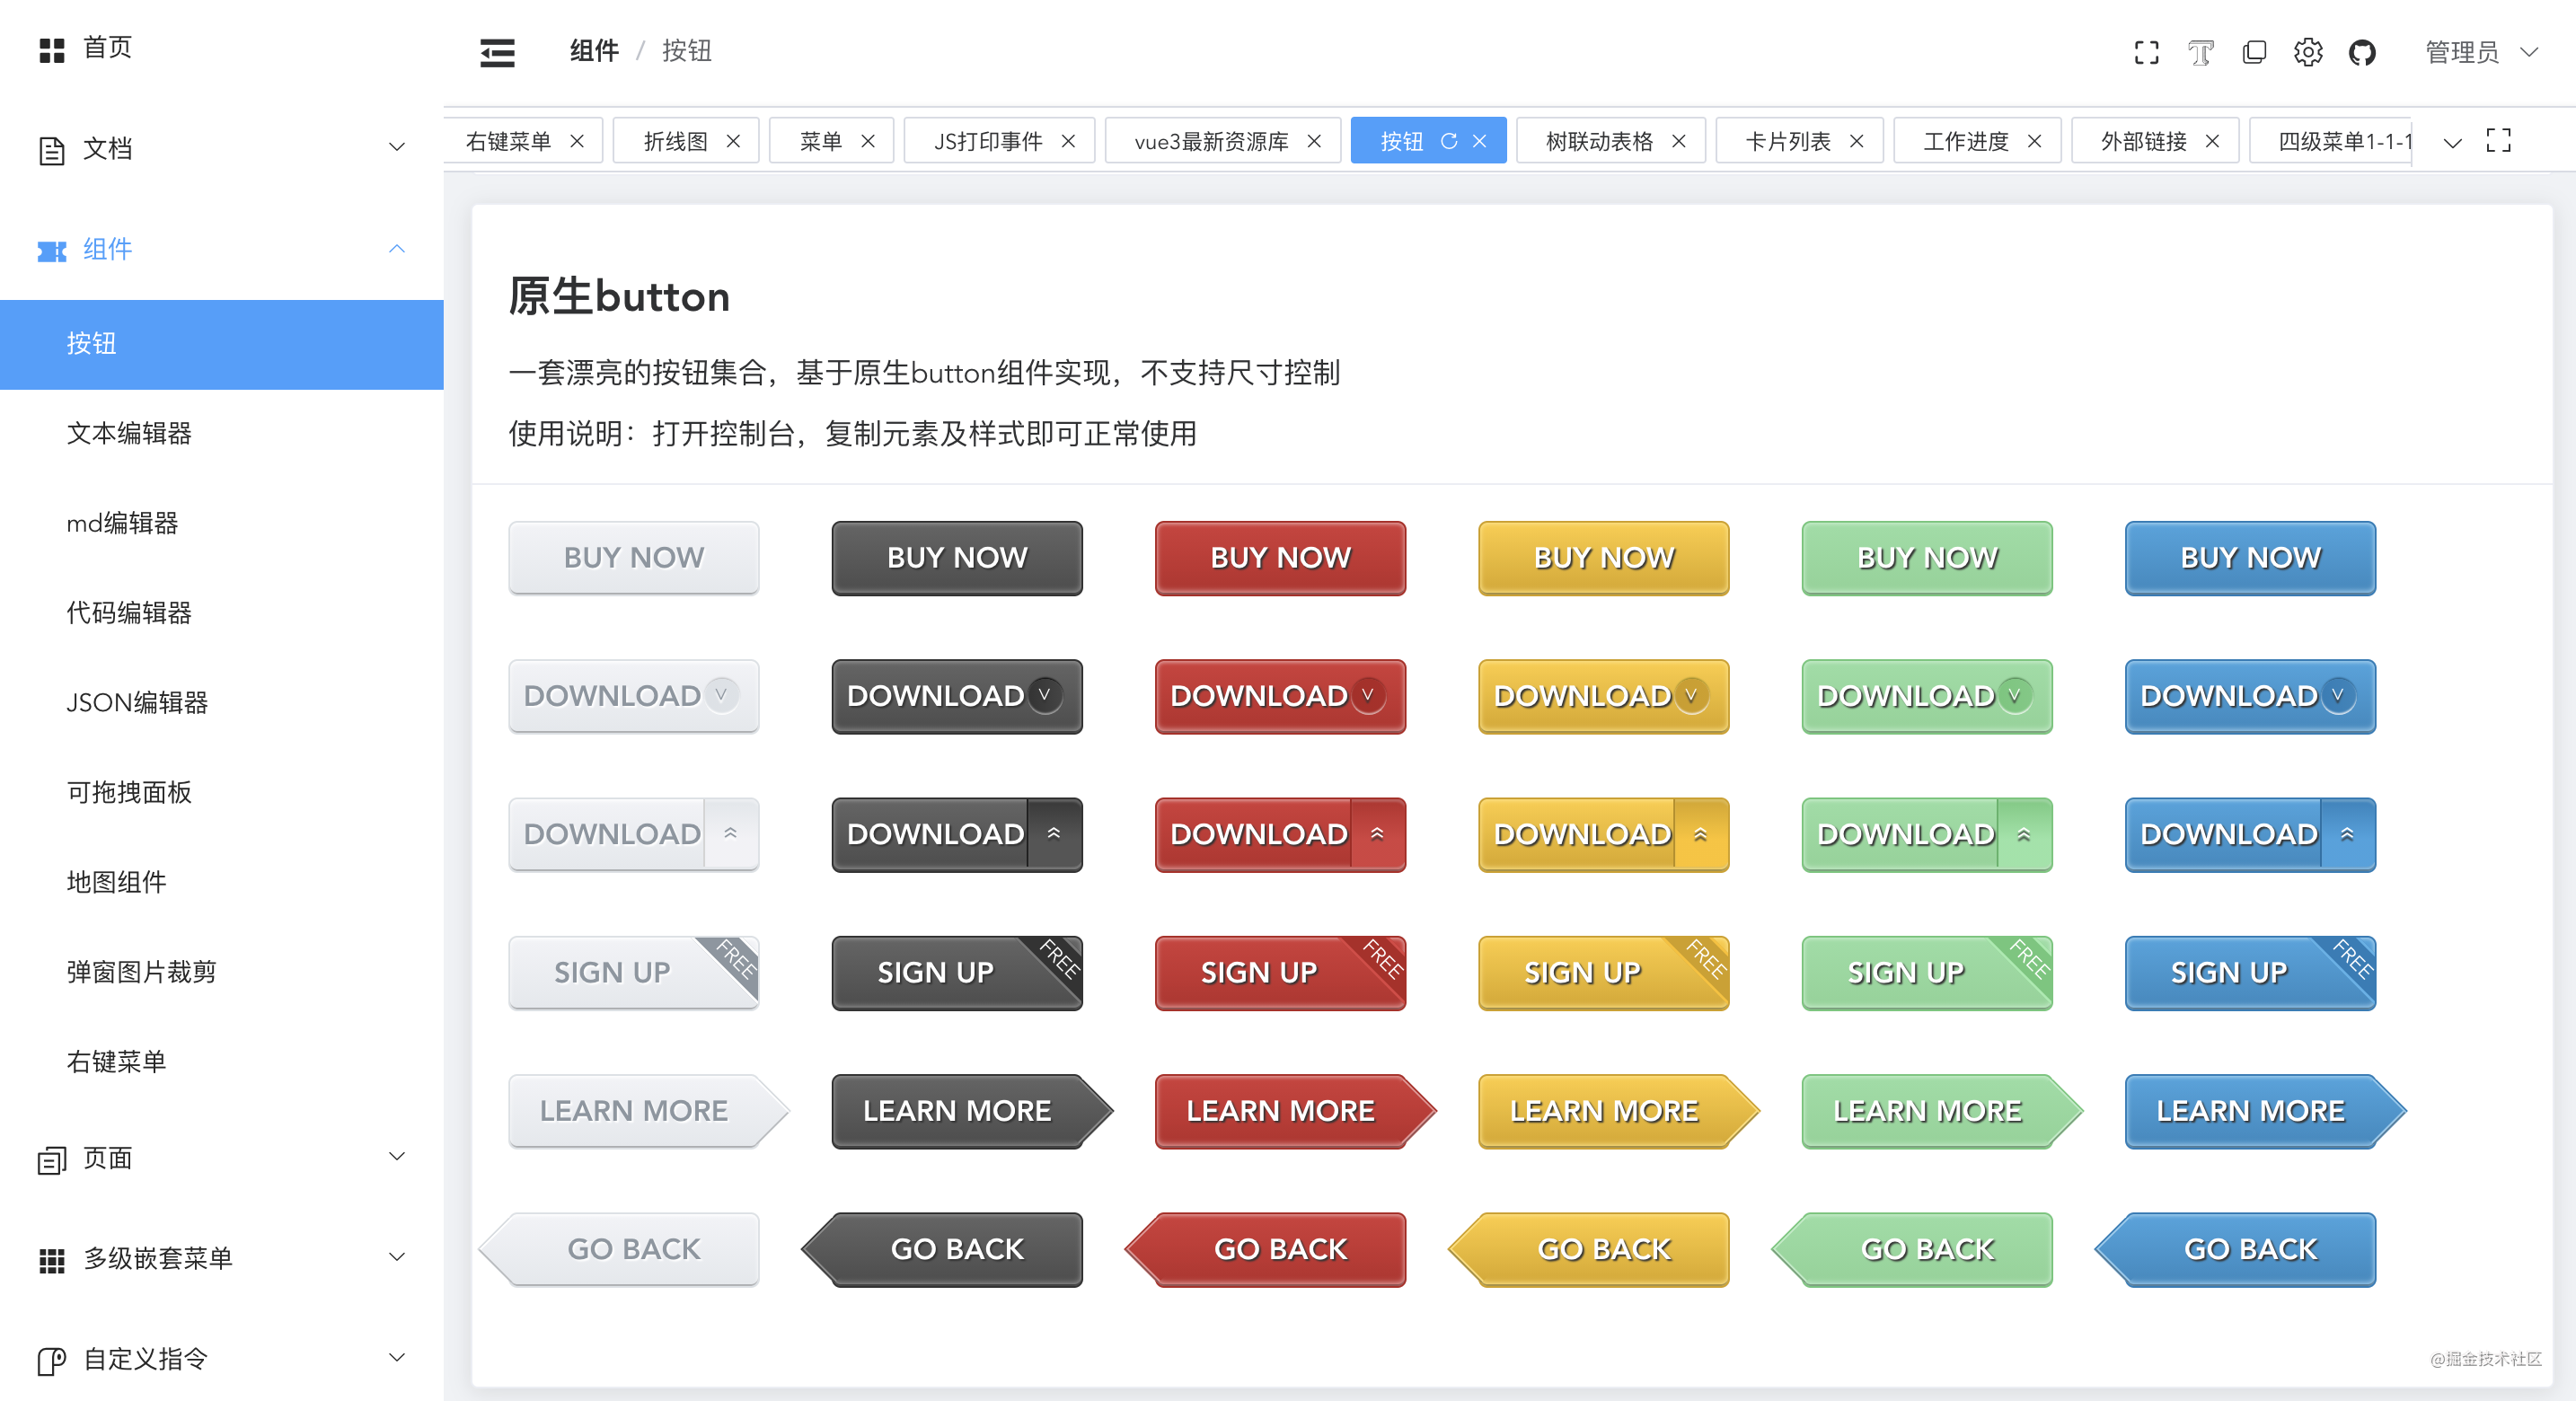Screen dimensions: 2576x1401
Task: Go to 首页 in sidebar
Action: coord(105,48)
